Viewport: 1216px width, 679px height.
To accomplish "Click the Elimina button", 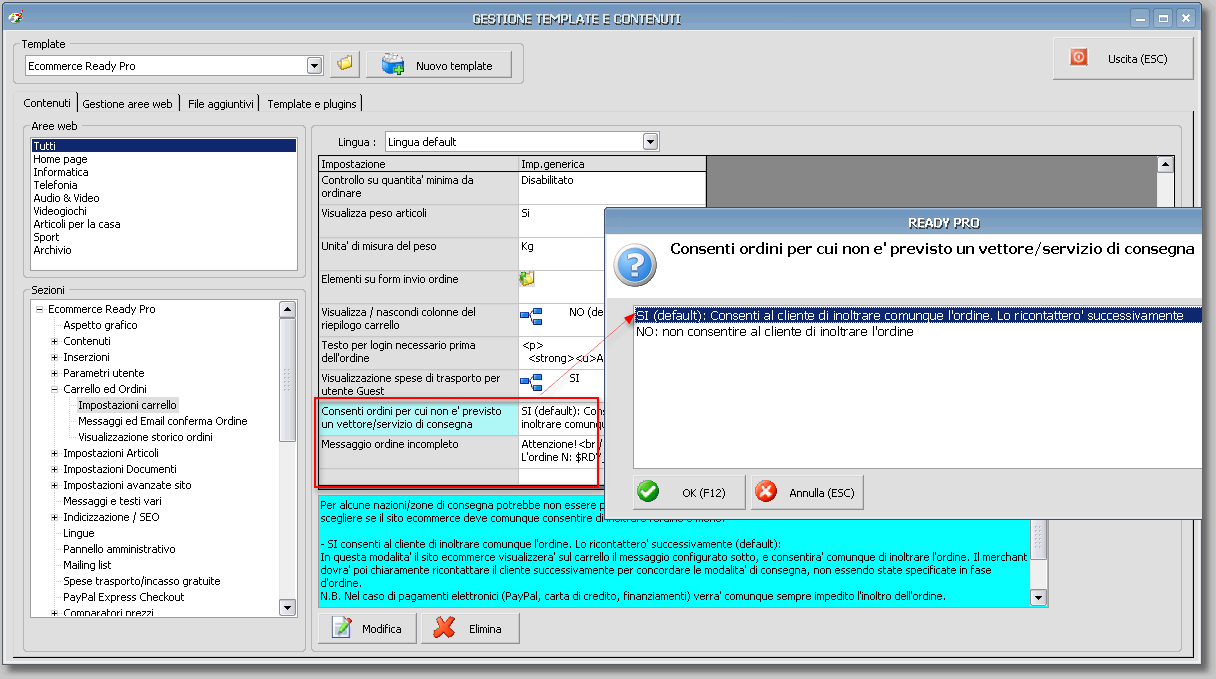I will 470,628.
